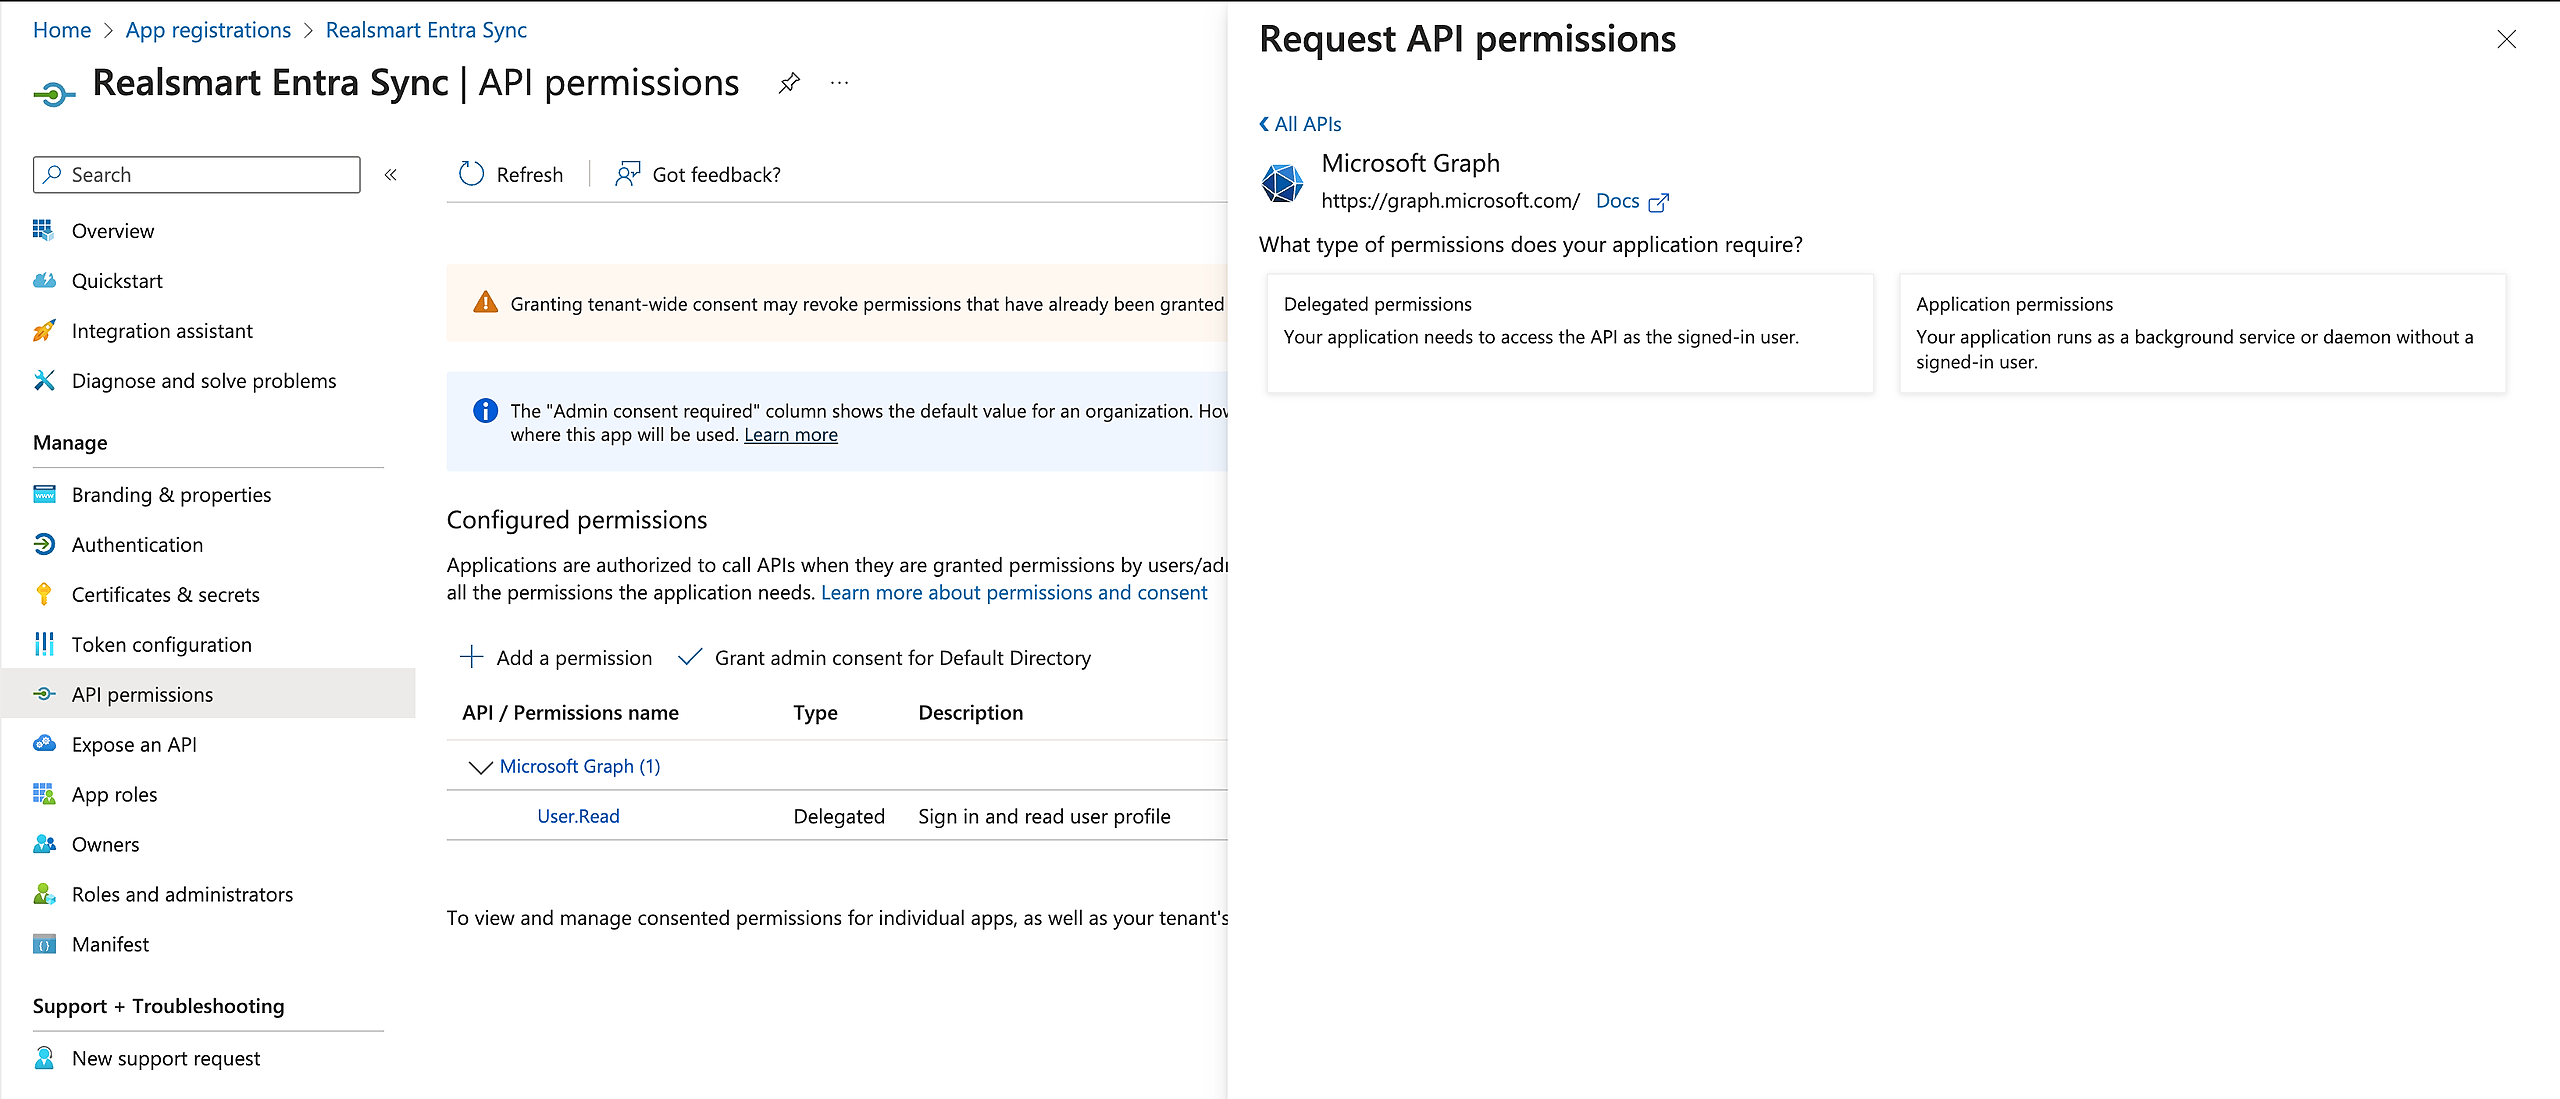Open the User.Read permission link

578,816
